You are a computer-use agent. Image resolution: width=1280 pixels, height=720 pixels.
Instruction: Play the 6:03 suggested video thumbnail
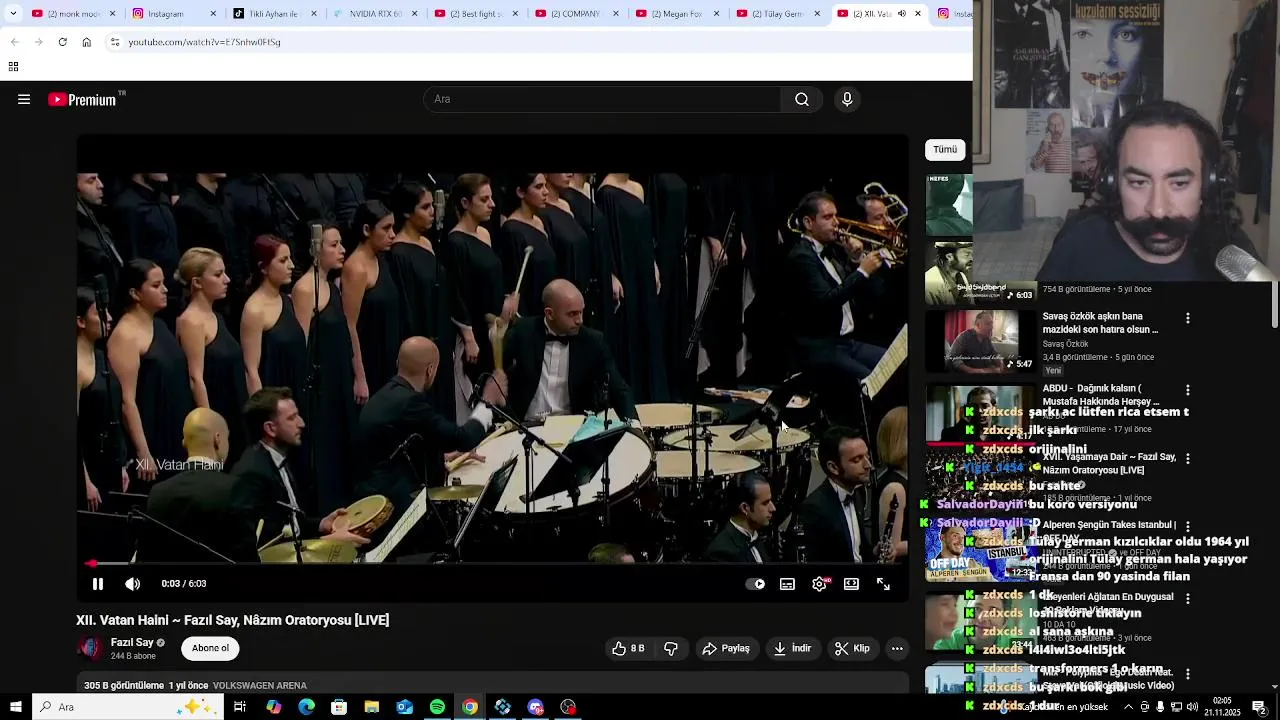(981, 272)
